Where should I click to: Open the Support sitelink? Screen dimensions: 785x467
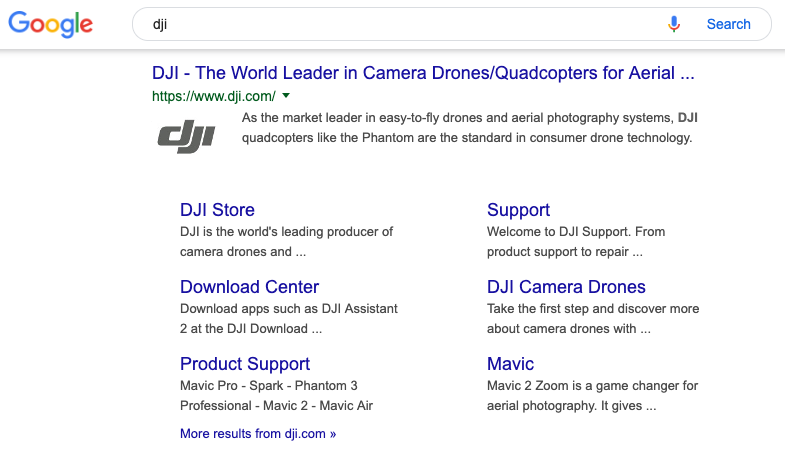coord(518,210)
